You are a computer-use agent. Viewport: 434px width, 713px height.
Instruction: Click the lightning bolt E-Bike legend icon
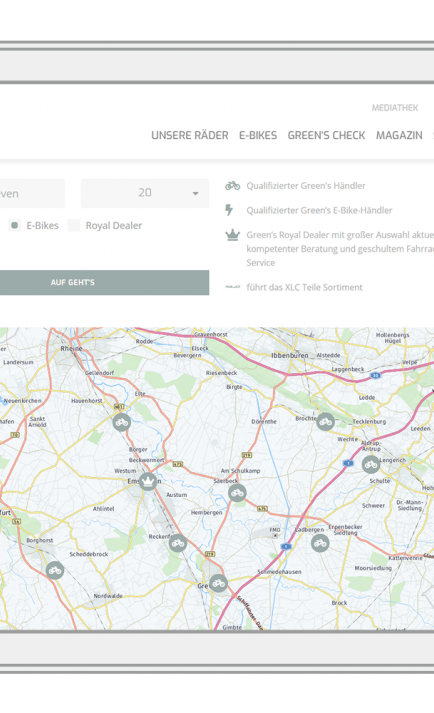pyautogui.click(x=229, y=210)
